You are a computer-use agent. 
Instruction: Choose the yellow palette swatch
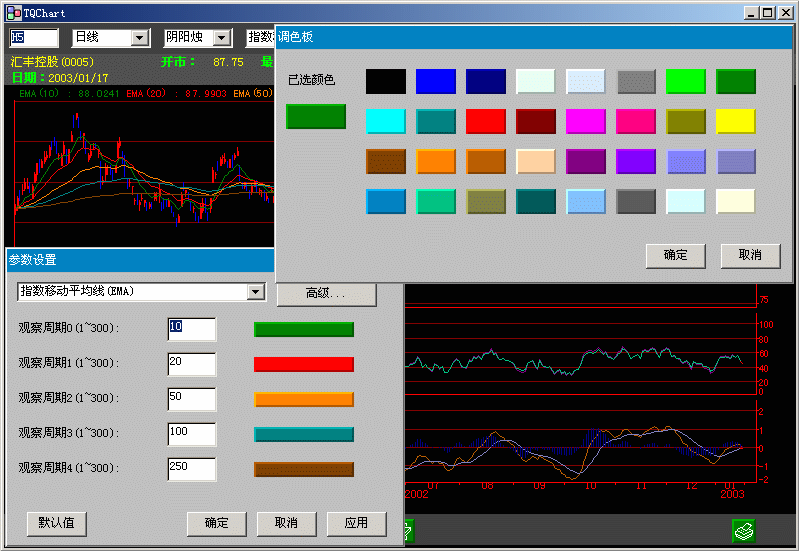(x=736, y=121)
